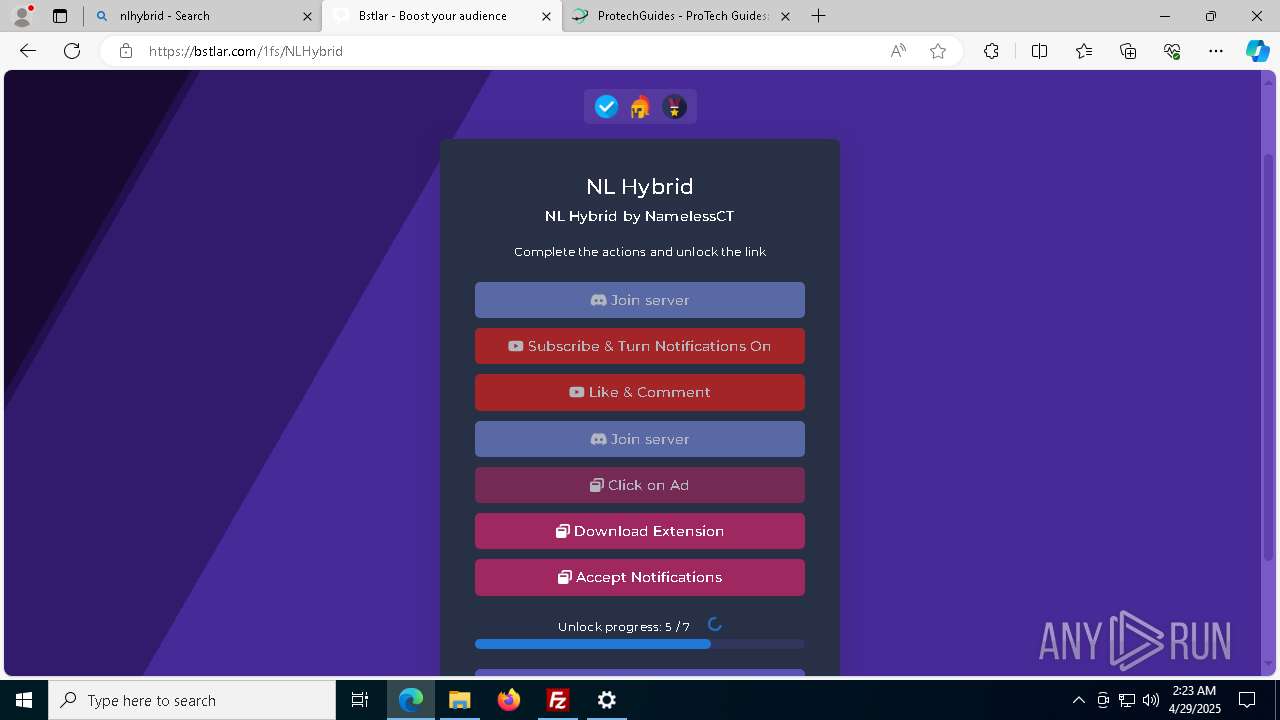Image resolution: width=1280 pixels, height=720 pixels.
Task: Open the Favorites list
Action: [1084, 51]
